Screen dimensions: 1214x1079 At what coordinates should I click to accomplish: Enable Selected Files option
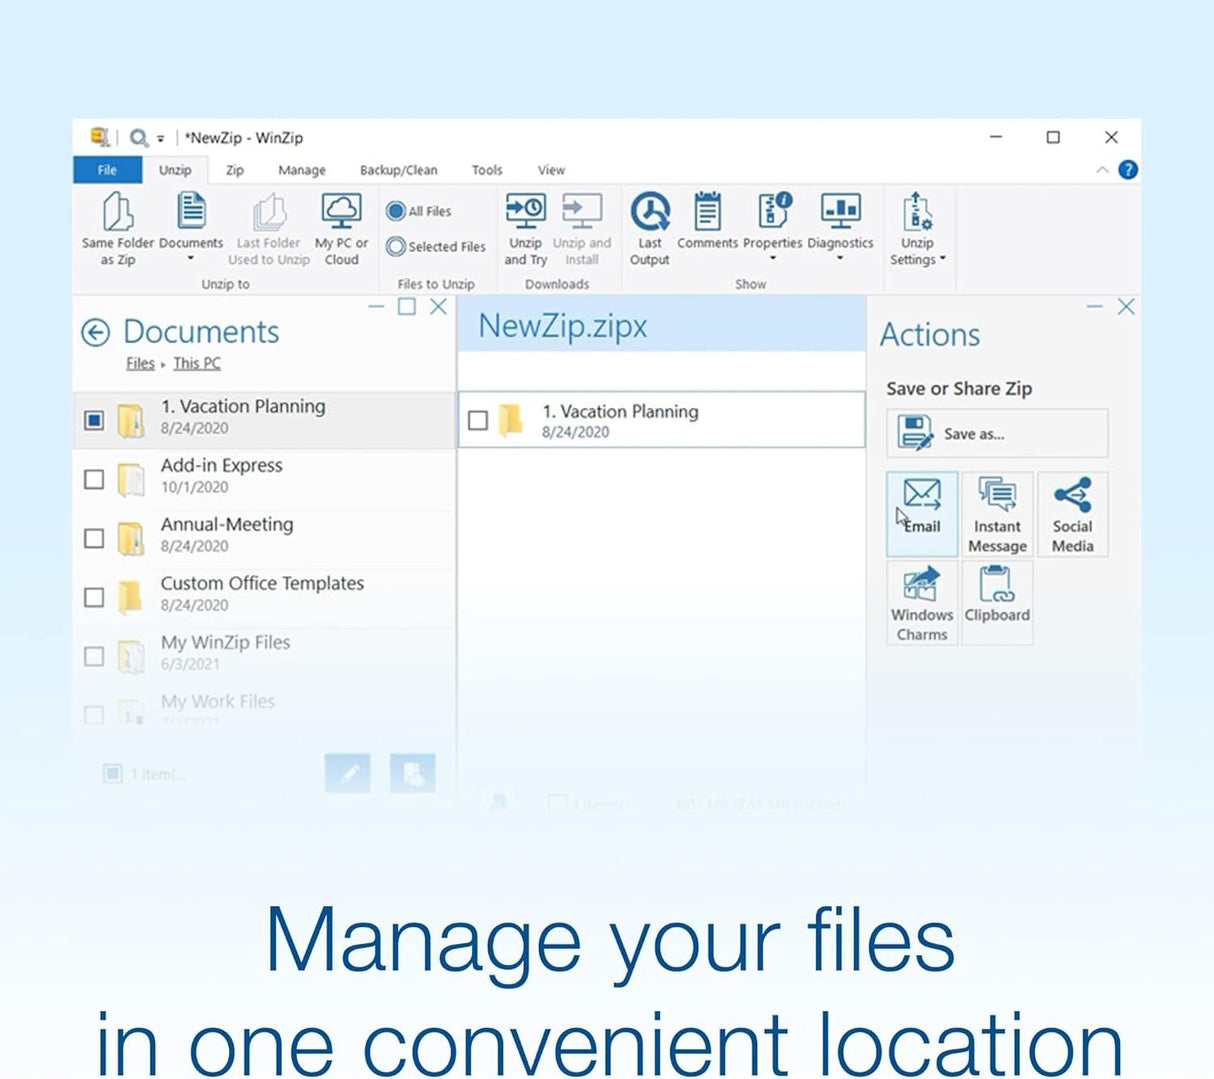[398, 246]
